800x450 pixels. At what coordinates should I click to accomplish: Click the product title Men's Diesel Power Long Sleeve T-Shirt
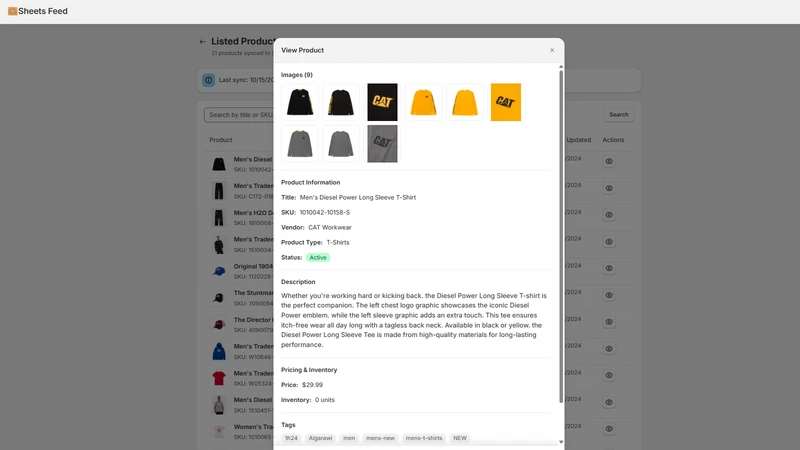[358, 197]
